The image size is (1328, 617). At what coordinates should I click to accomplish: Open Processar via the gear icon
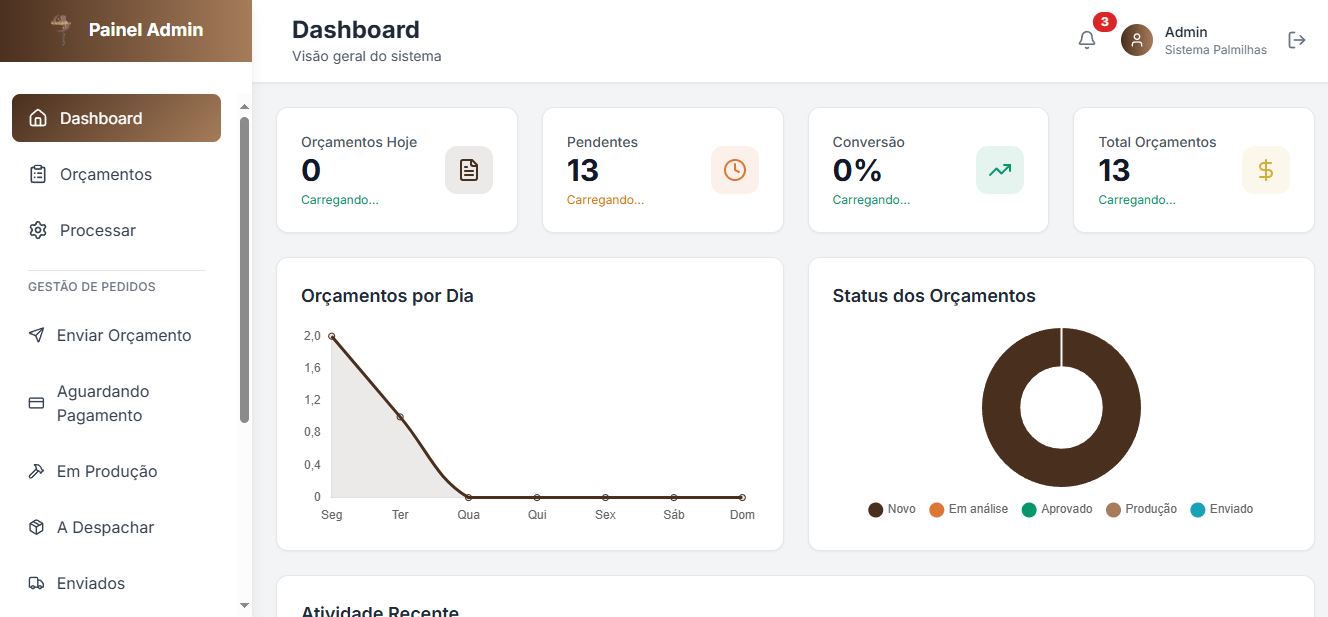pos(38,230)
